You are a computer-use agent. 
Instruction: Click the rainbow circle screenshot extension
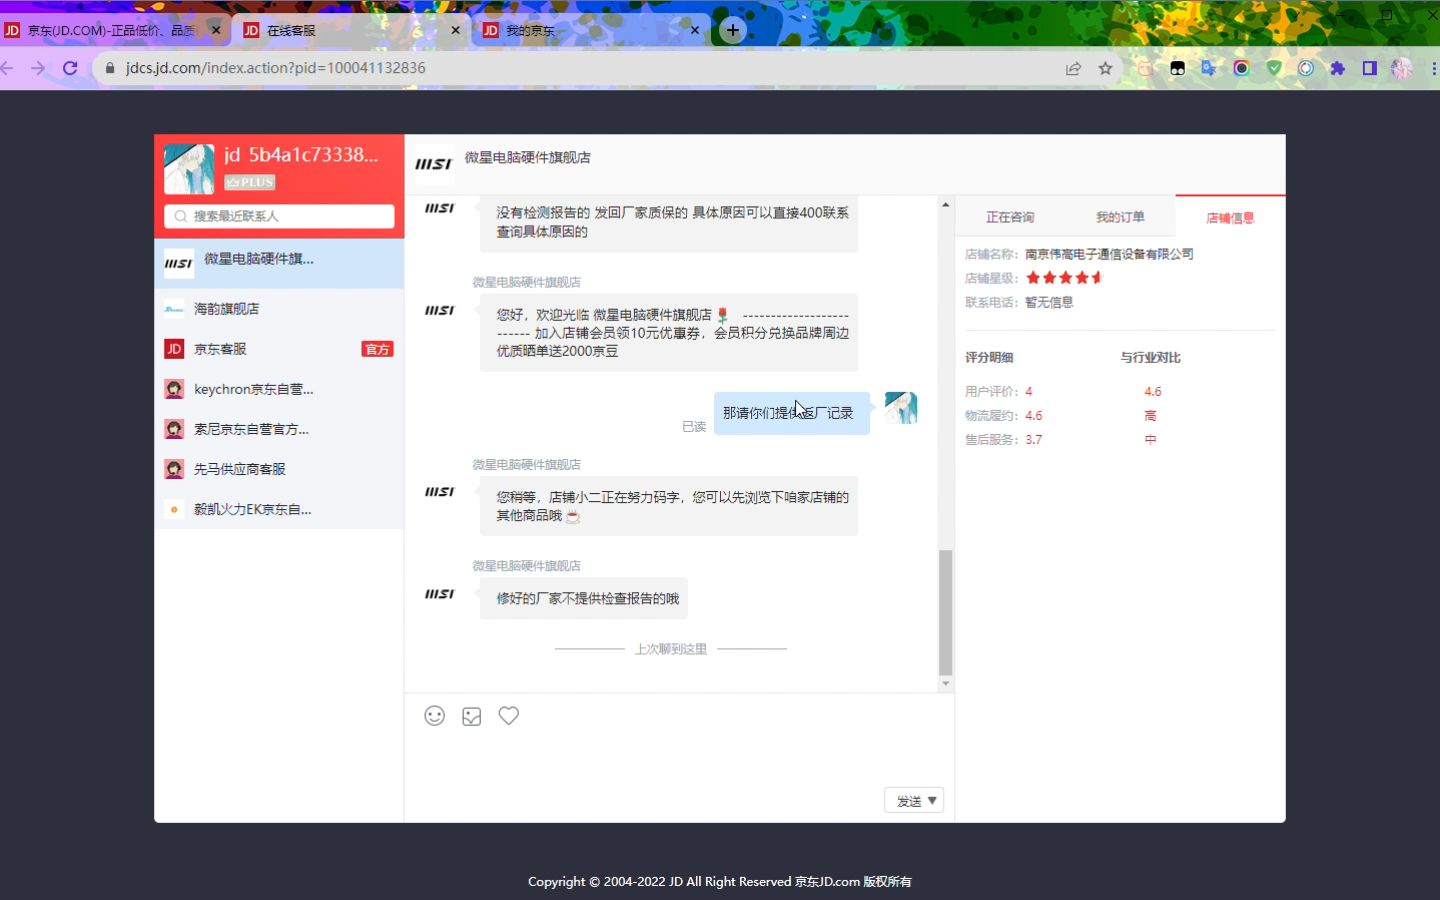point(1241,68)
